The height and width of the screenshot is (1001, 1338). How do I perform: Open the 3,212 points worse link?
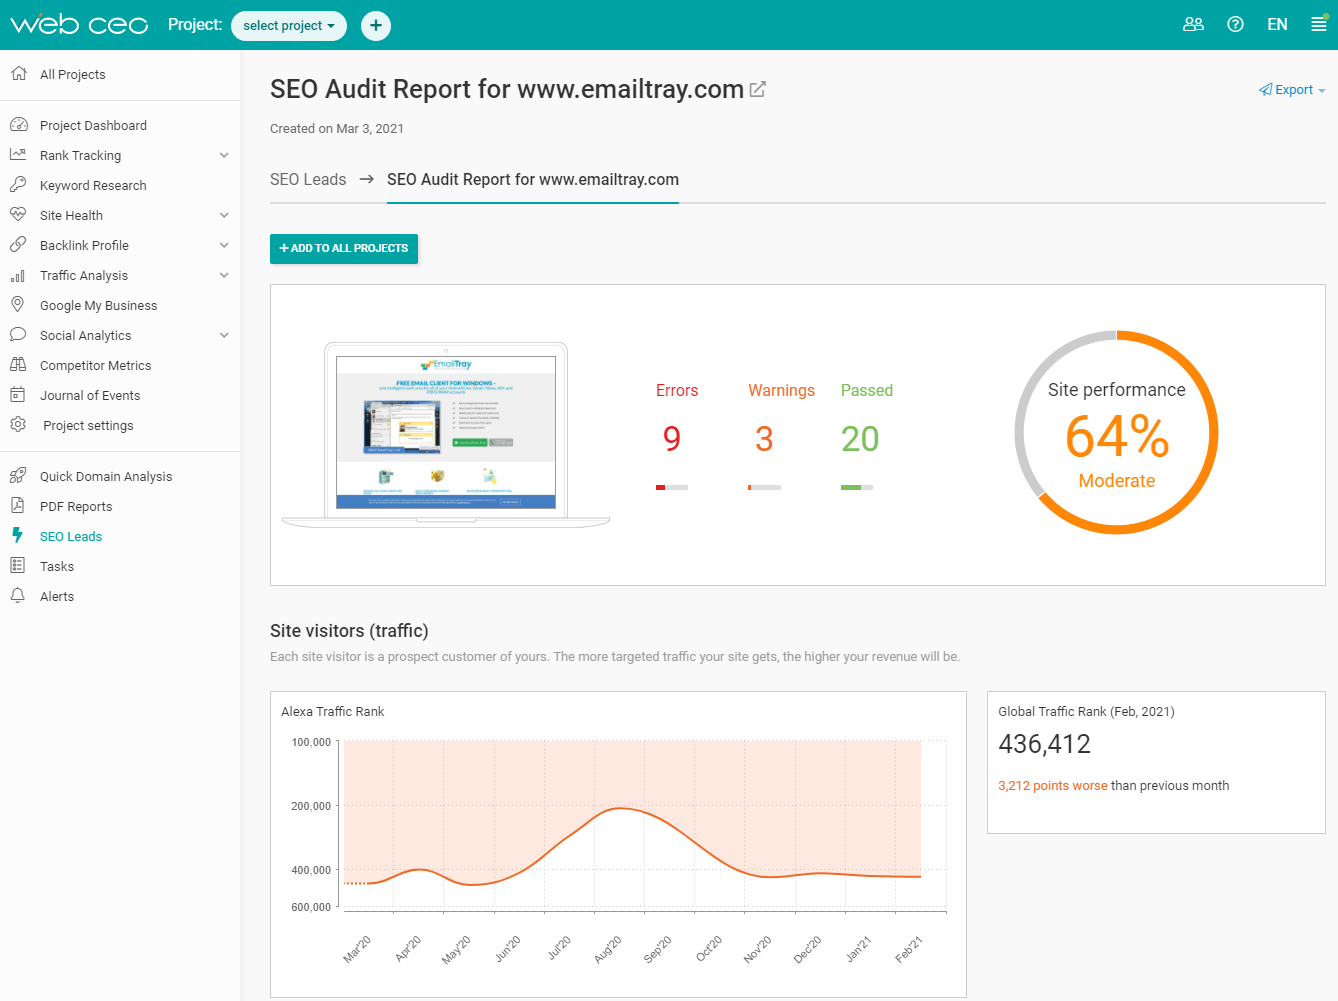(1052, 785)
